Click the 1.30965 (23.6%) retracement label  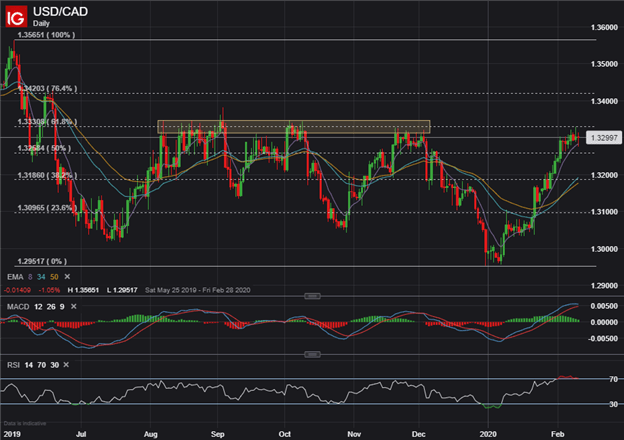click(x=46, y=207)
